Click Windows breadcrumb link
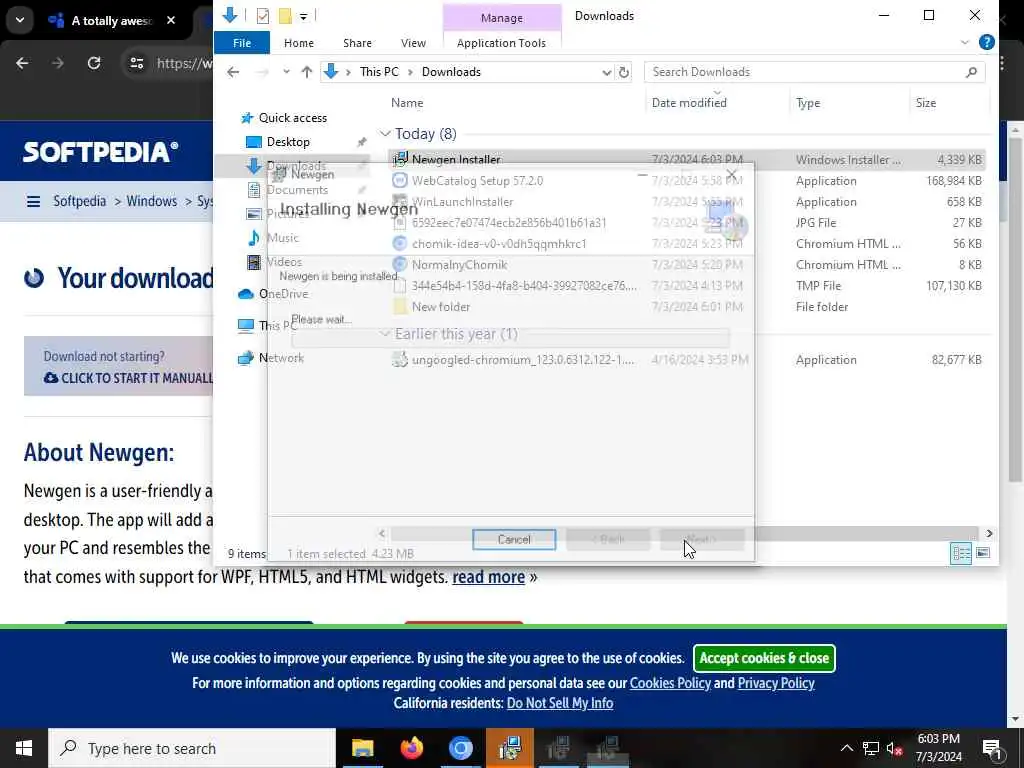1024x768 pixels. click(152, 201)
